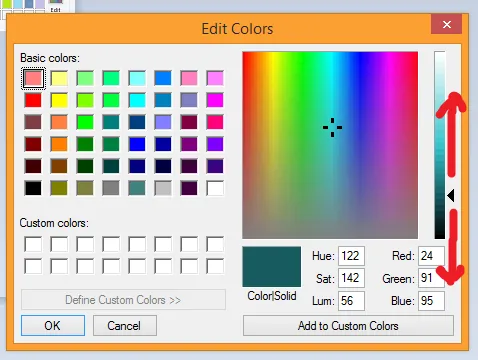The image size is (478, 360).
Task: Click the Lum value field
Action: tap(351, 301)
